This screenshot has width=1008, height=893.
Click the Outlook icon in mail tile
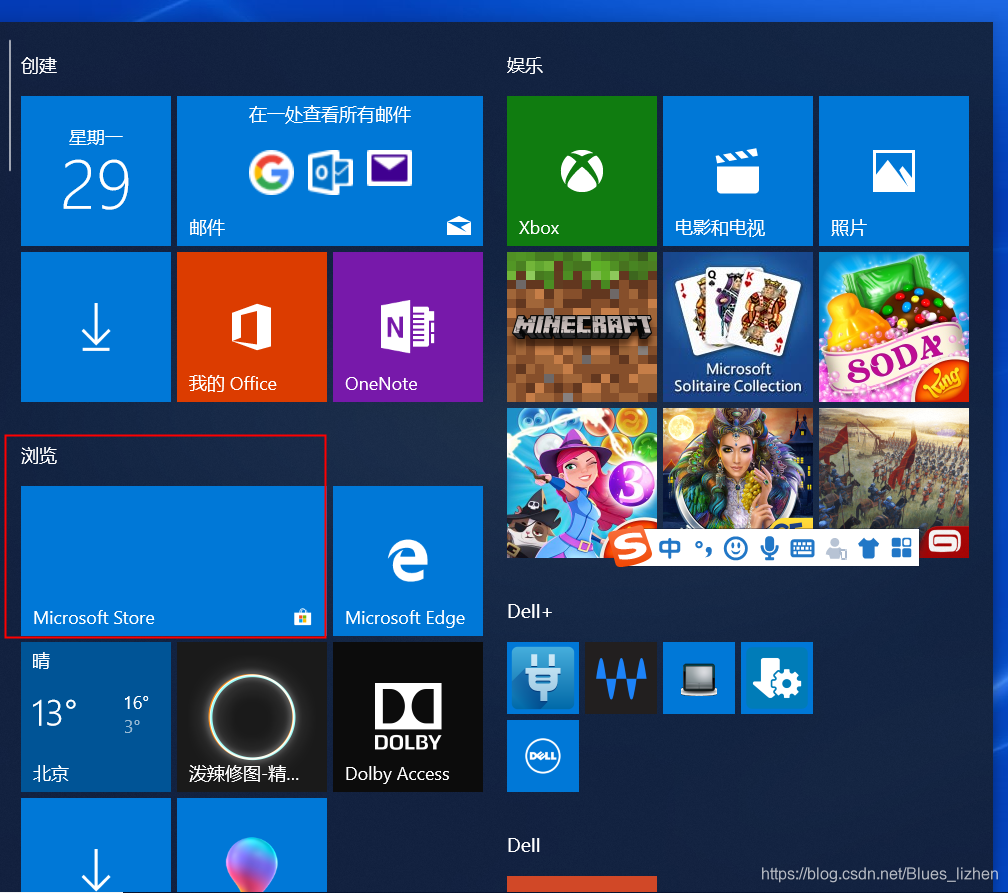point(330,172)
